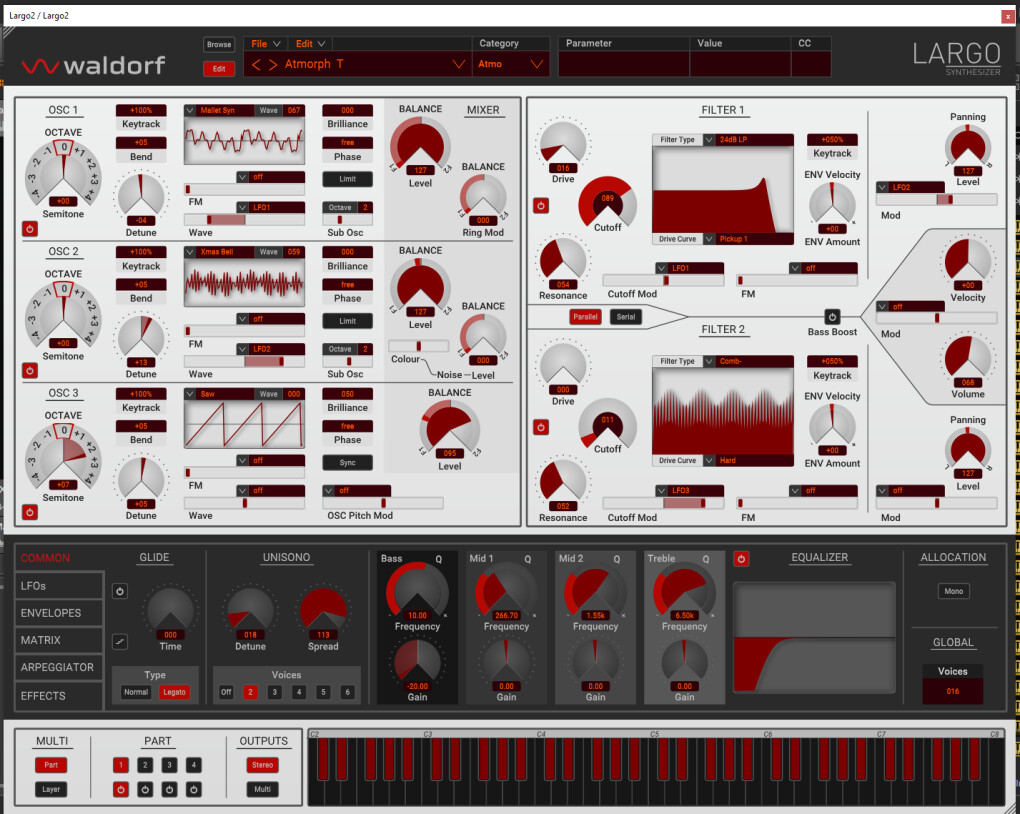1020x814 pixels.
Task: Open OSC 2 waveform dropdown Xmas Bell
Action: 219,252
